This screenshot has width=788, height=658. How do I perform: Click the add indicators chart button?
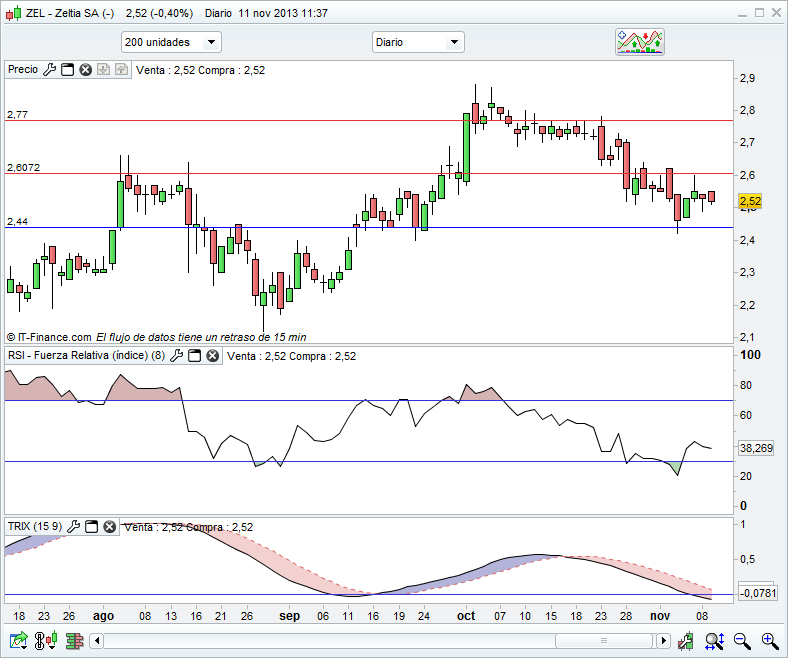click(x=640, y=42)
